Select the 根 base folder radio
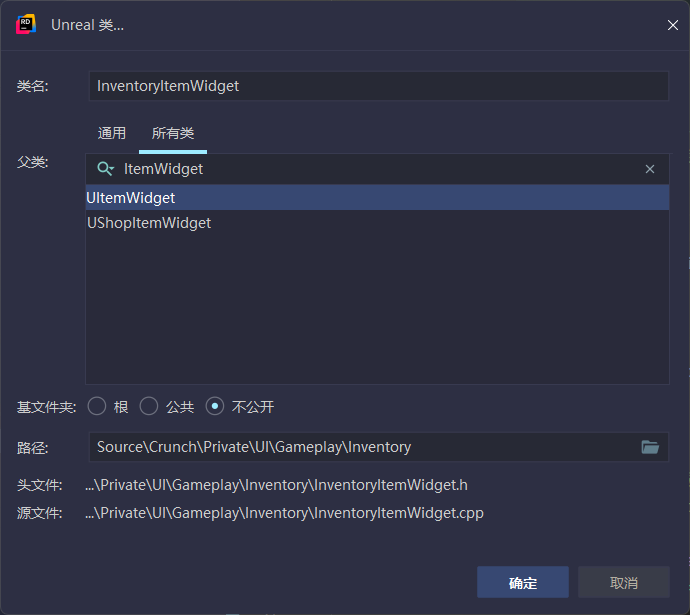The image size is (690, 615). point(97,406)
